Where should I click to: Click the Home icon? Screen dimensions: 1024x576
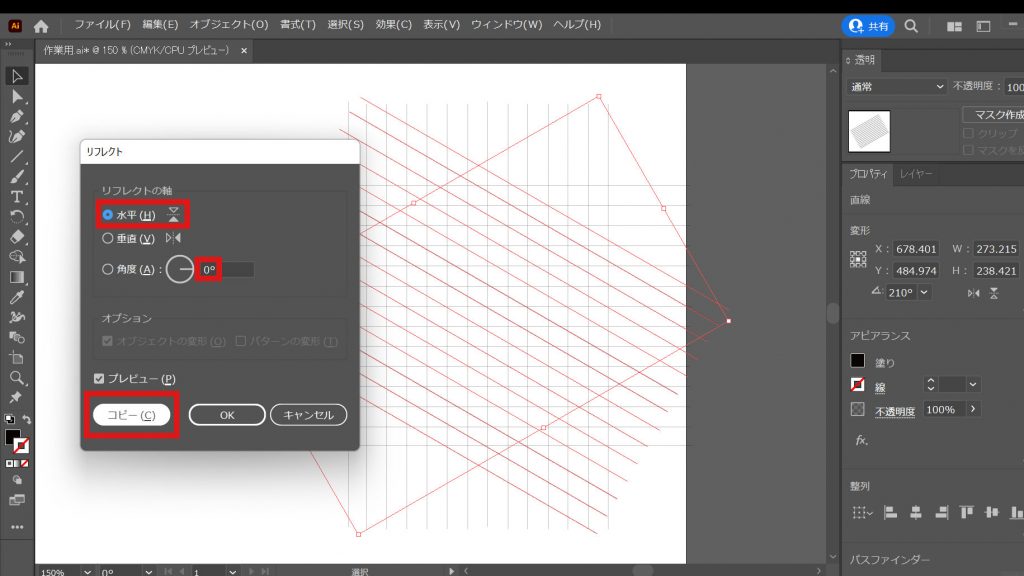click(x=41, y=25)
